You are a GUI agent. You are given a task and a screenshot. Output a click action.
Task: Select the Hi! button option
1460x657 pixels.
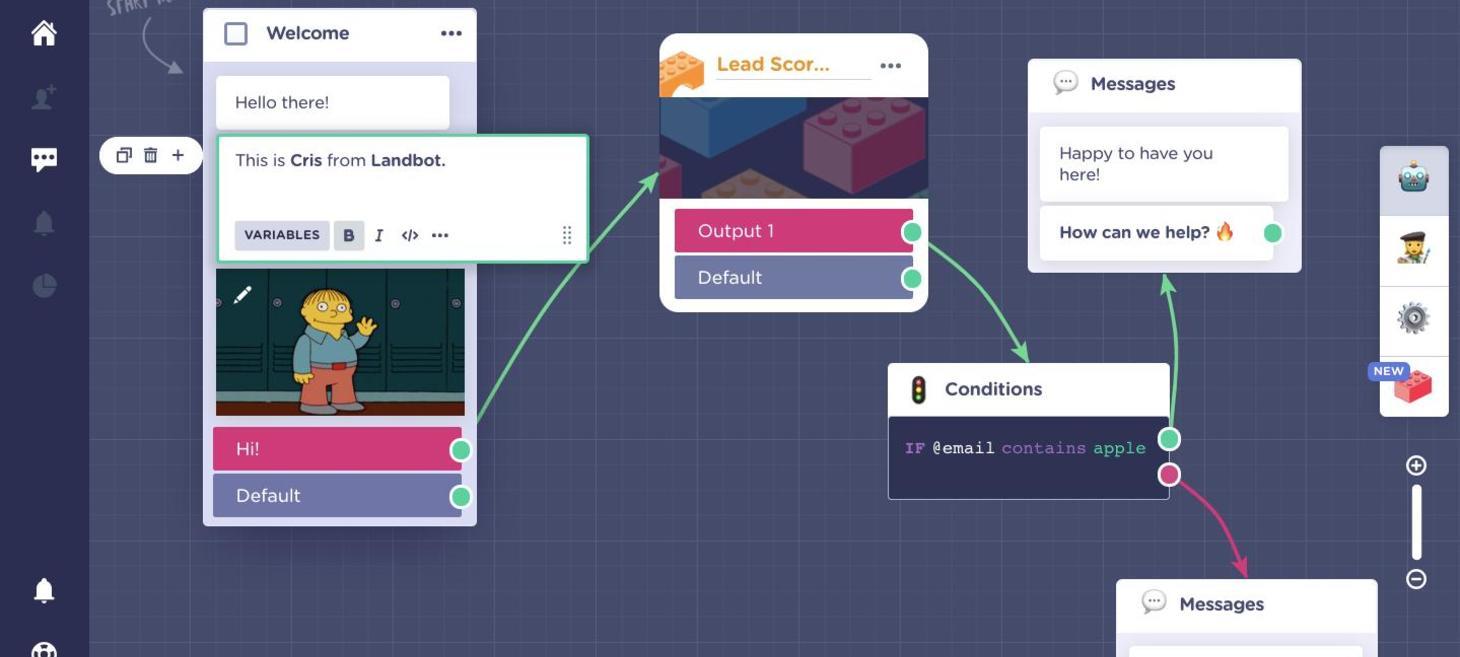pyautogui.click(x=337, y=449)
